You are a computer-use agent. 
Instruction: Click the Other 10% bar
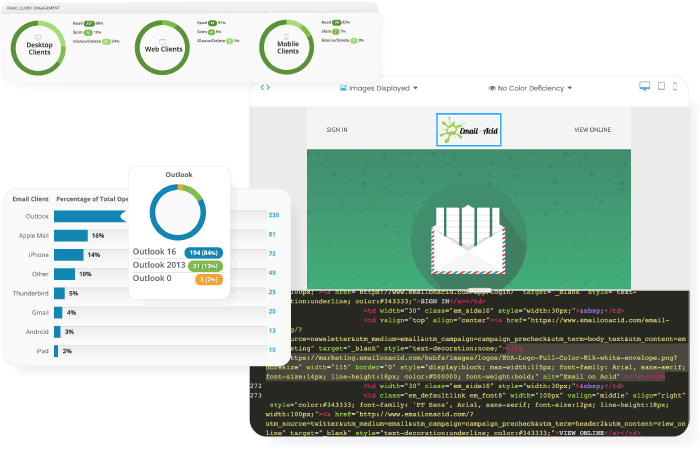64,274
